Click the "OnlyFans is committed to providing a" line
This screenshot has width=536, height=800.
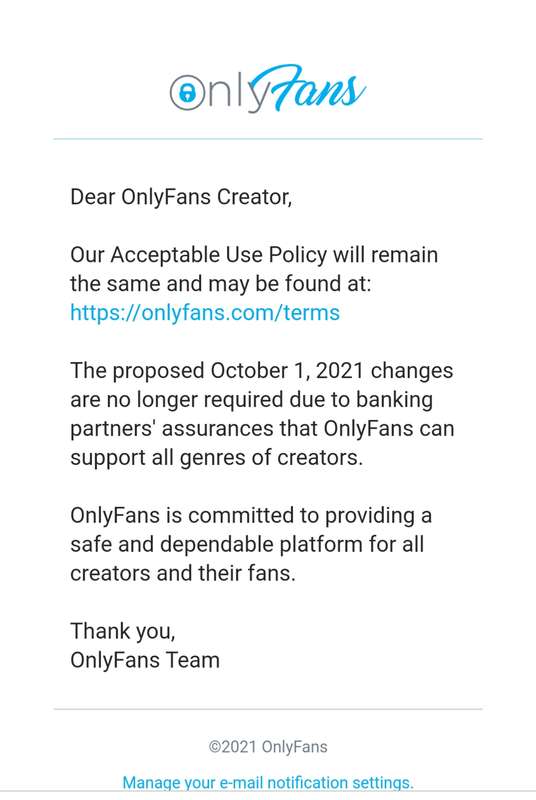(x=251, y=515)
